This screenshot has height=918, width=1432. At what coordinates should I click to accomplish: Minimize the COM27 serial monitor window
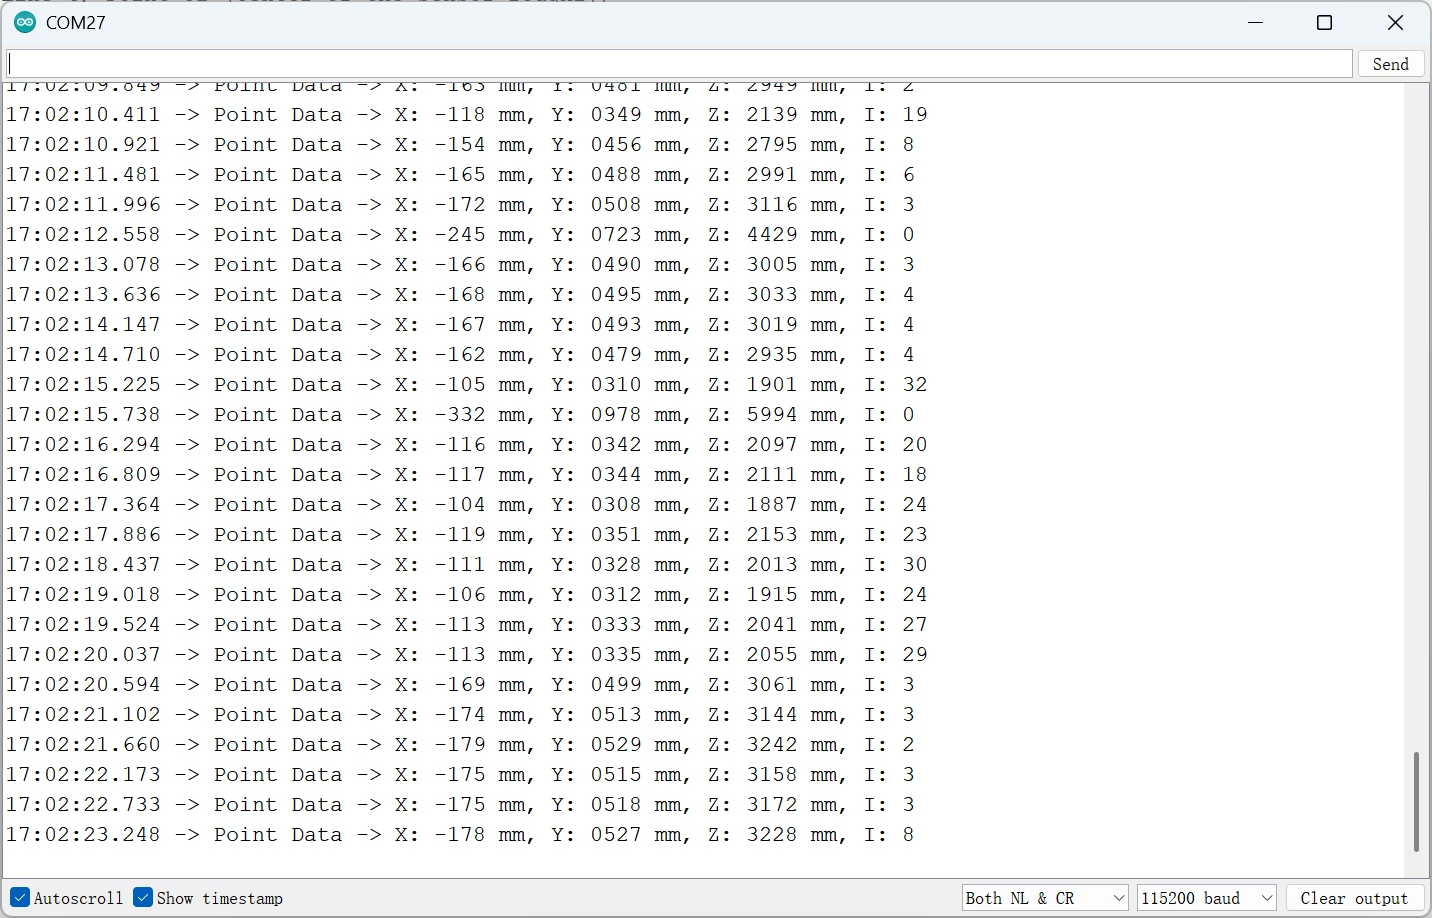(x=1257, y=23)
